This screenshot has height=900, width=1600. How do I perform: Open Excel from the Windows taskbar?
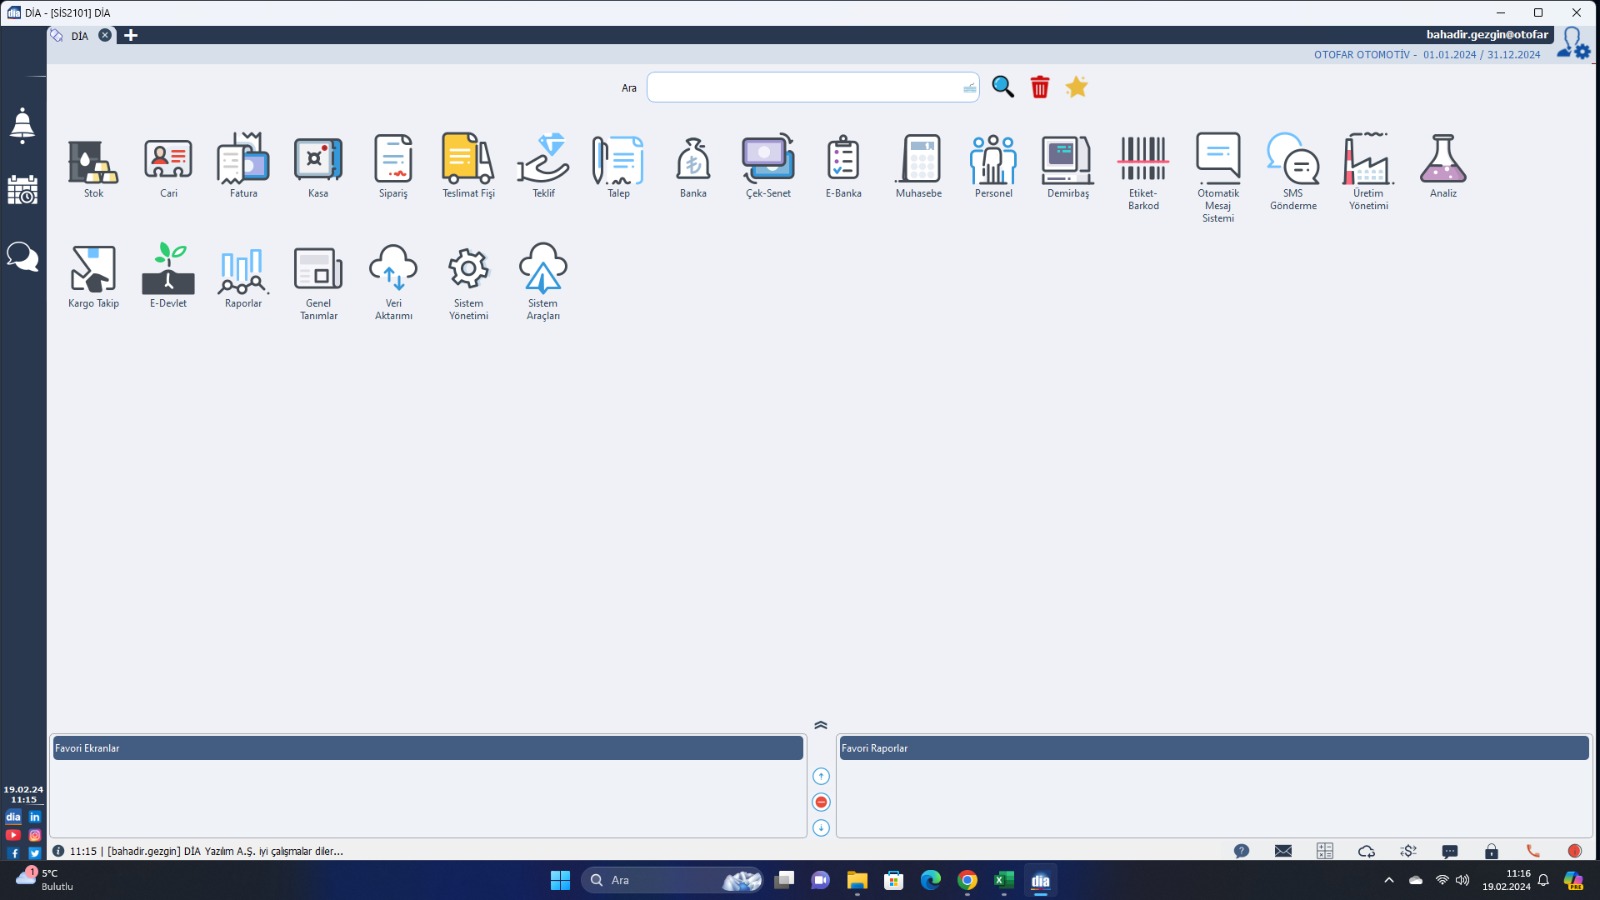tap(1004, 880)
